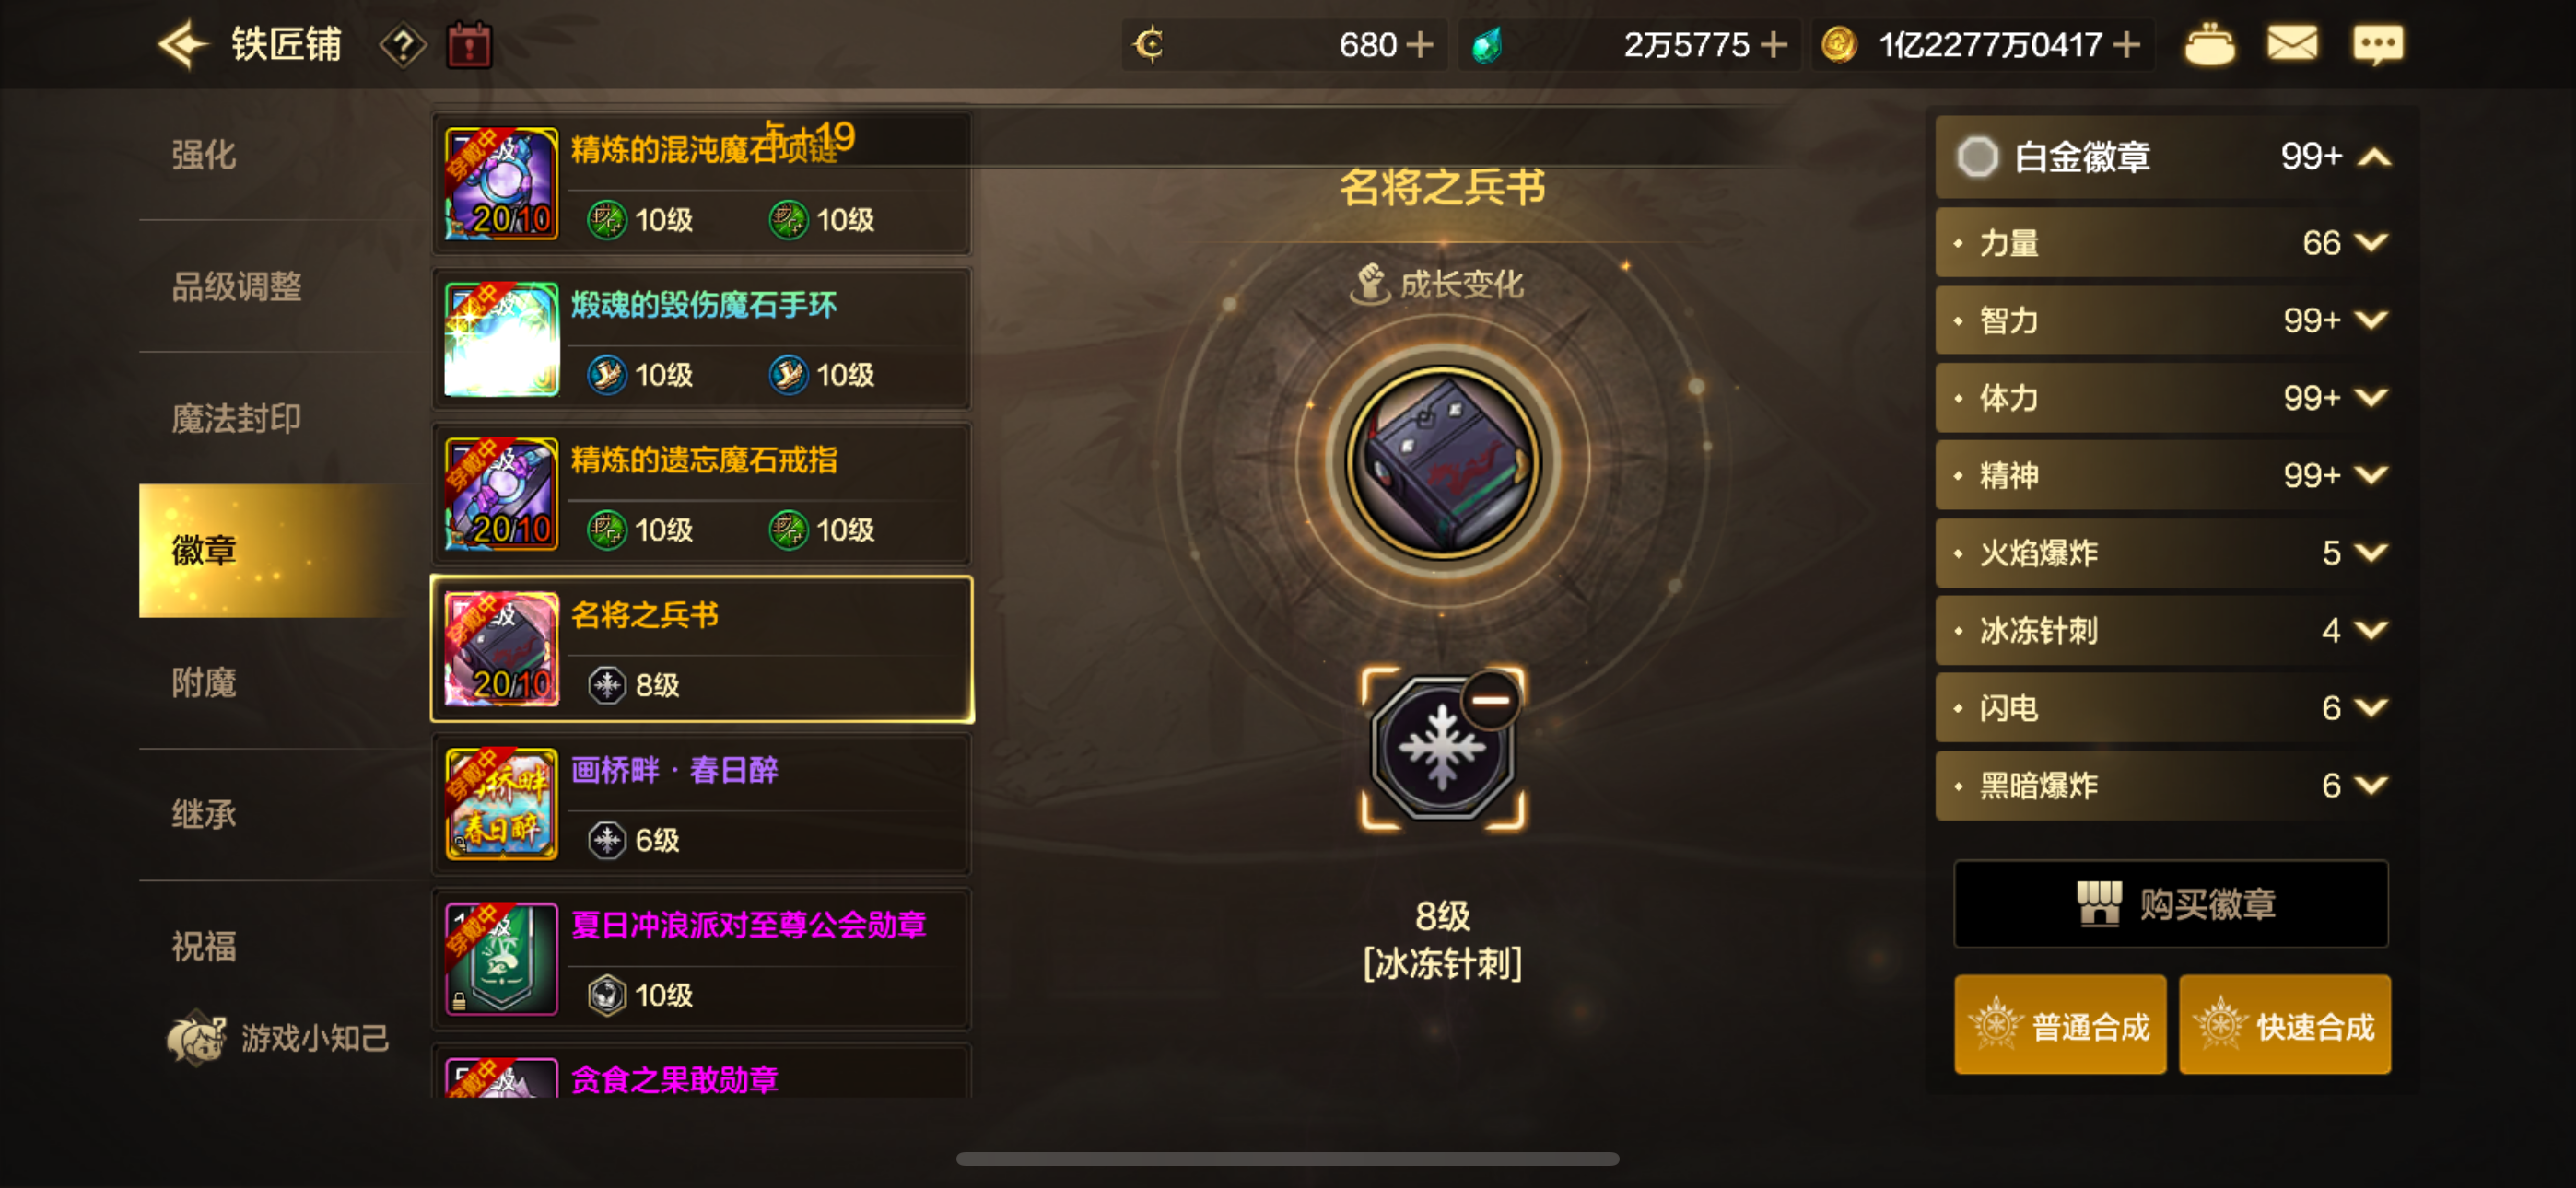Toggle the 白金徽章 radio circle

pyautogui.click(x=1977, y=157)
